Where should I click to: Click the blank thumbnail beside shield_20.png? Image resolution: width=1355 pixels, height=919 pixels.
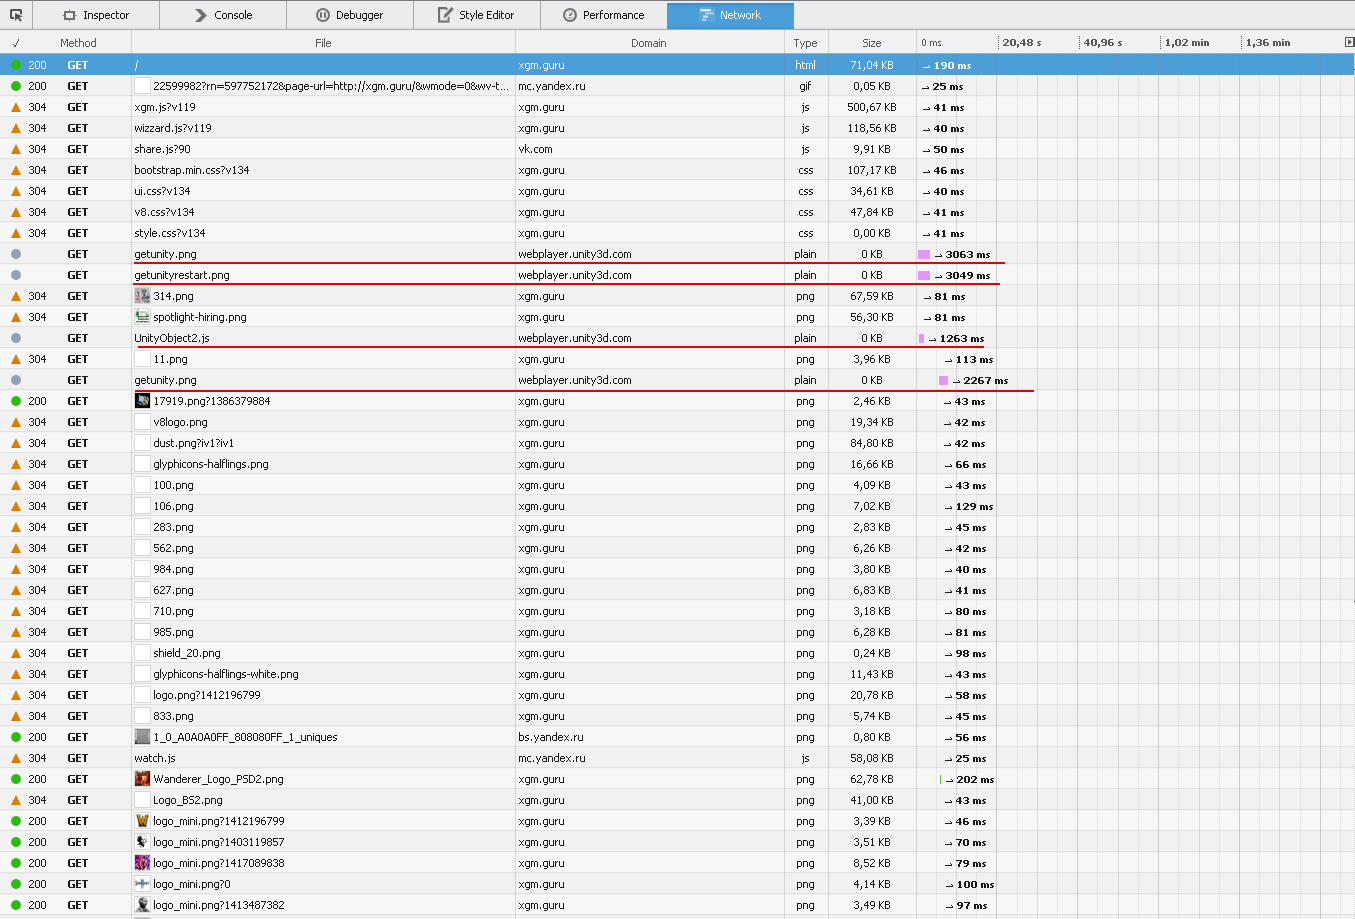pyautogui.click(x=142, y=653)
